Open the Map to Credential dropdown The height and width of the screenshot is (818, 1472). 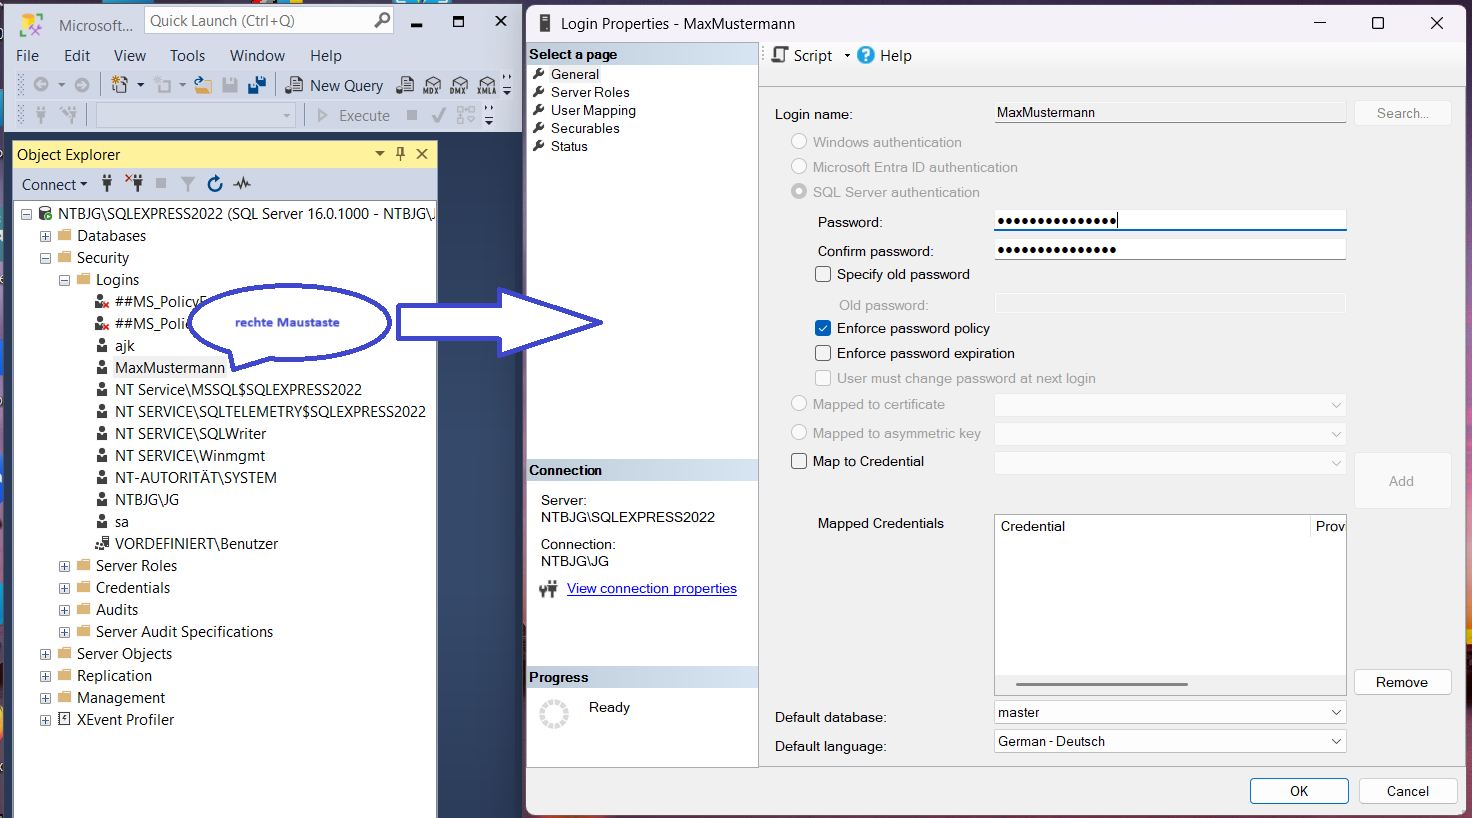(1336, 463)
